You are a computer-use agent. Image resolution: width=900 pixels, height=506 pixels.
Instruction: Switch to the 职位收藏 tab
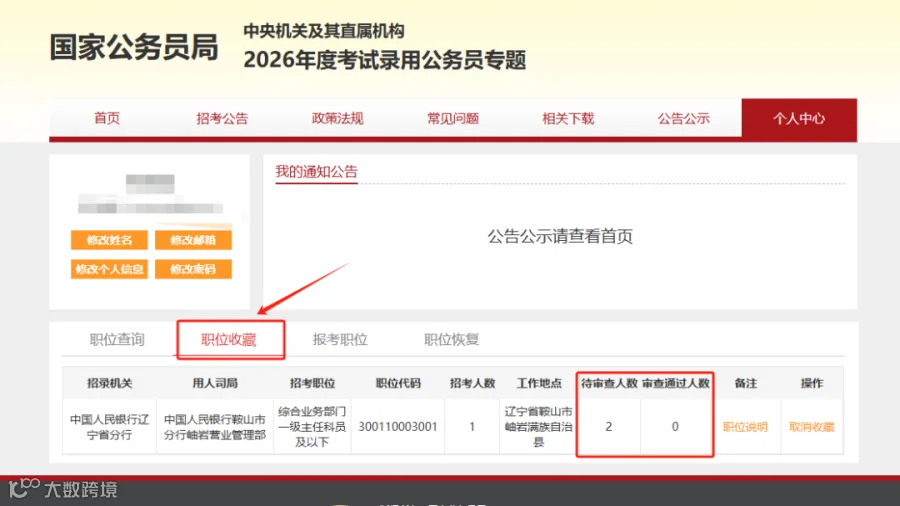(x=228, y=340)
